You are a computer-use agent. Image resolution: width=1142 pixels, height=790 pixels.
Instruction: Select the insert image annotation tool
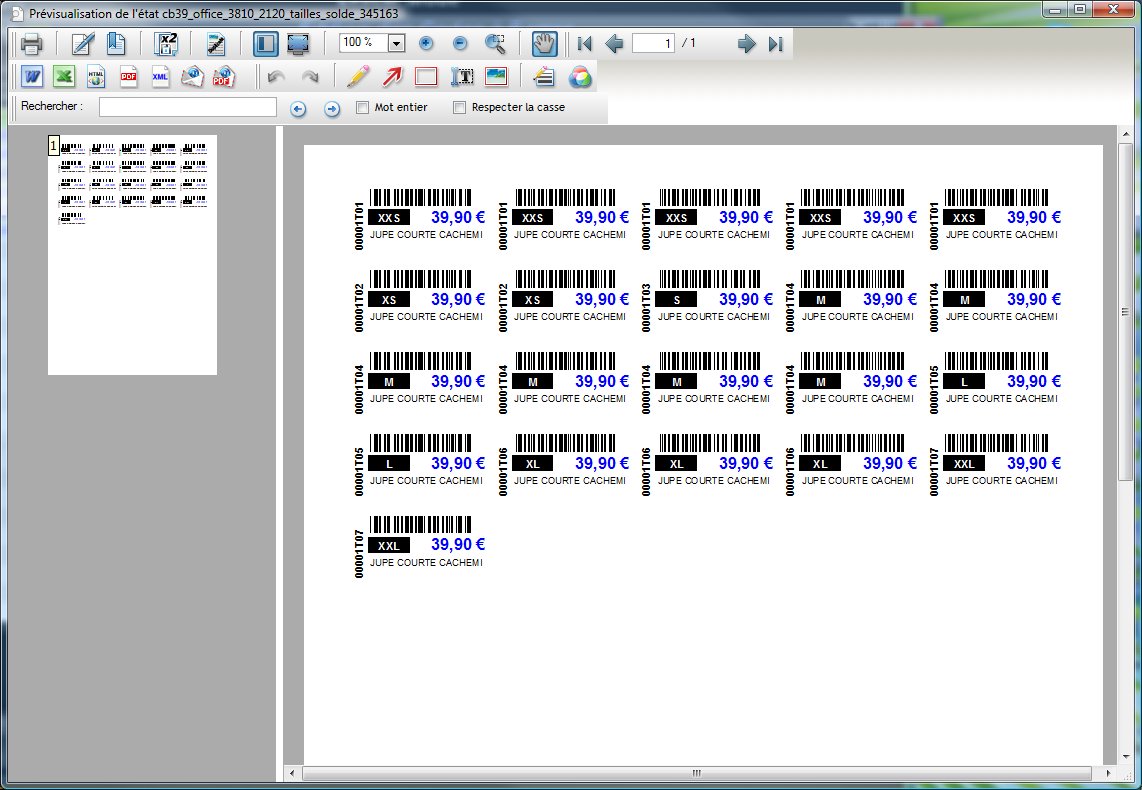496,76
